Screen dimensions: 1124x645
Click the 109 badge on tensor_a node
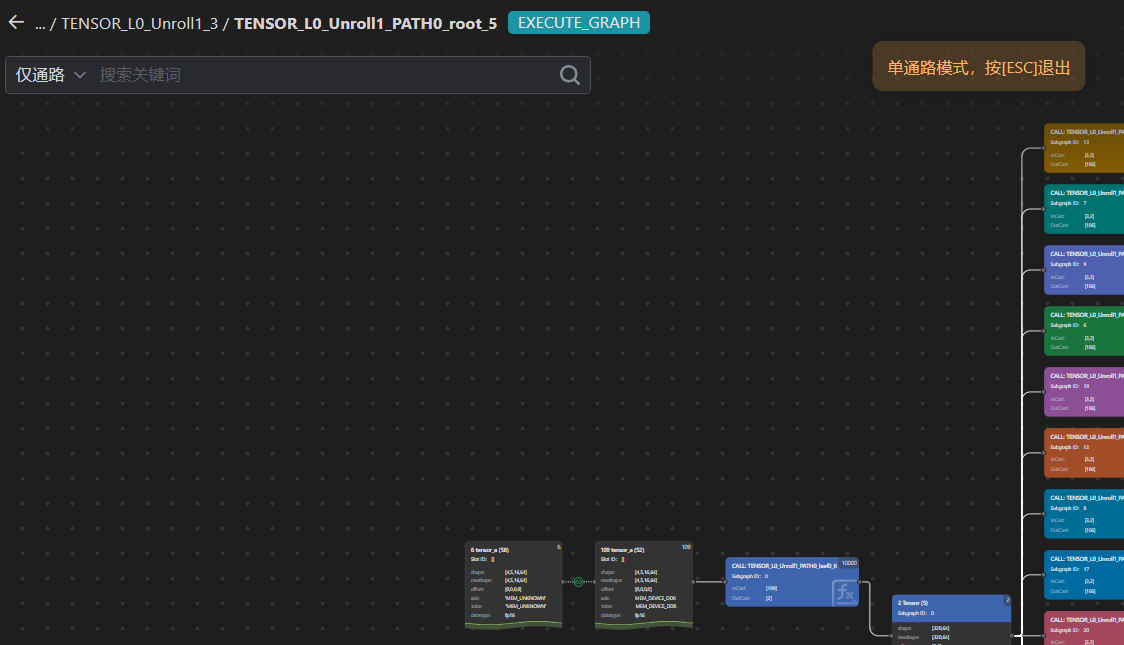click(686, 547)
